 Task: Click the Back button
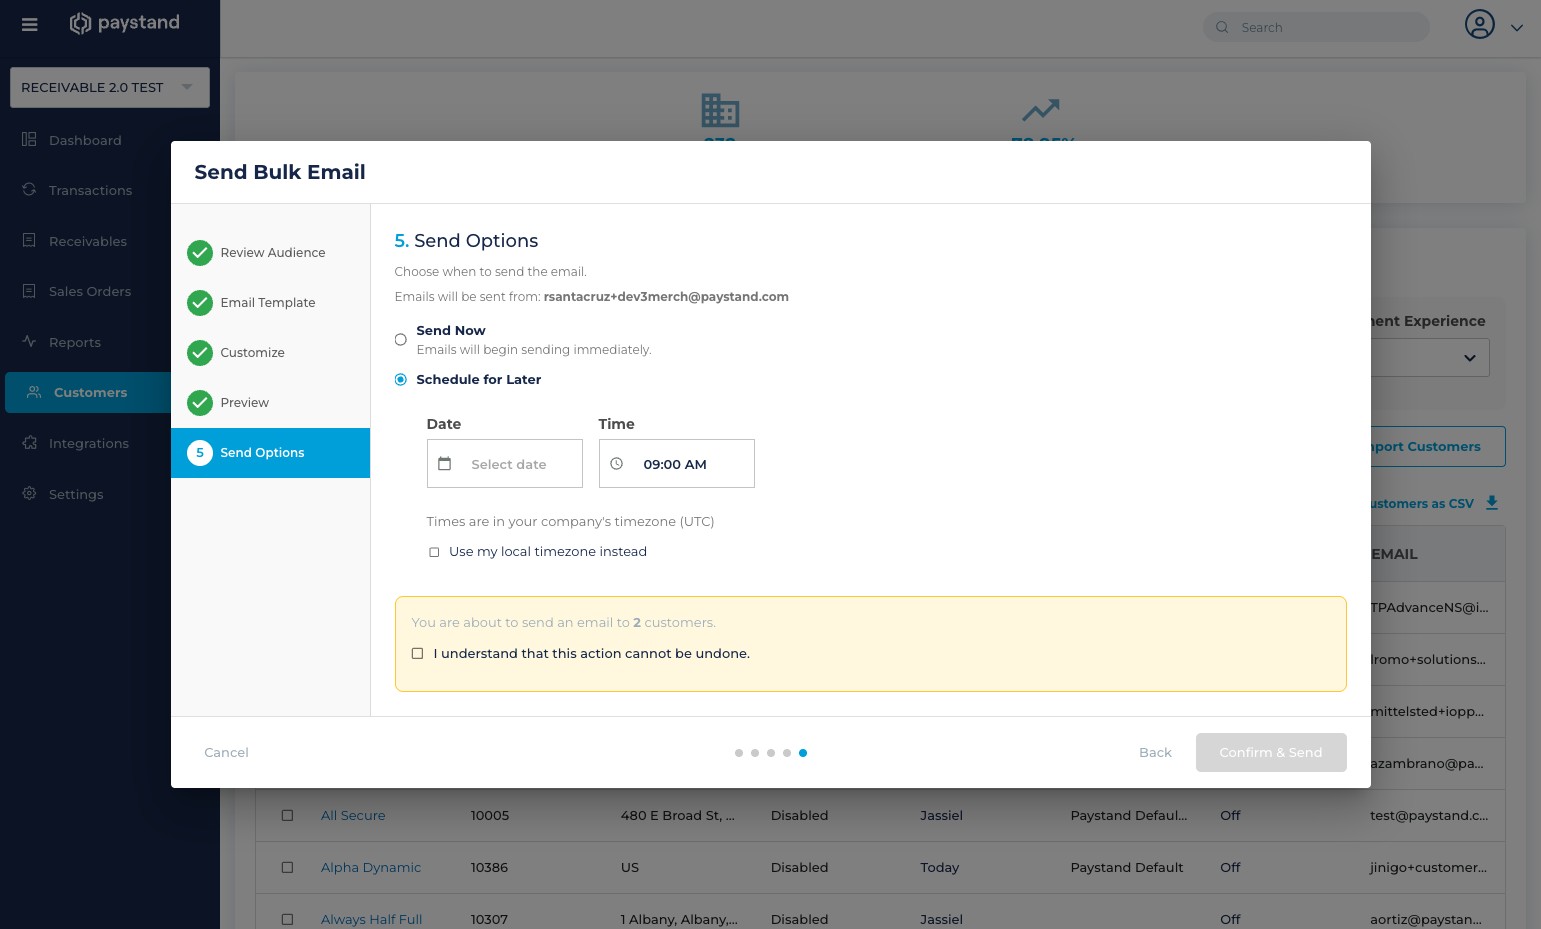tap(1155, 753)
